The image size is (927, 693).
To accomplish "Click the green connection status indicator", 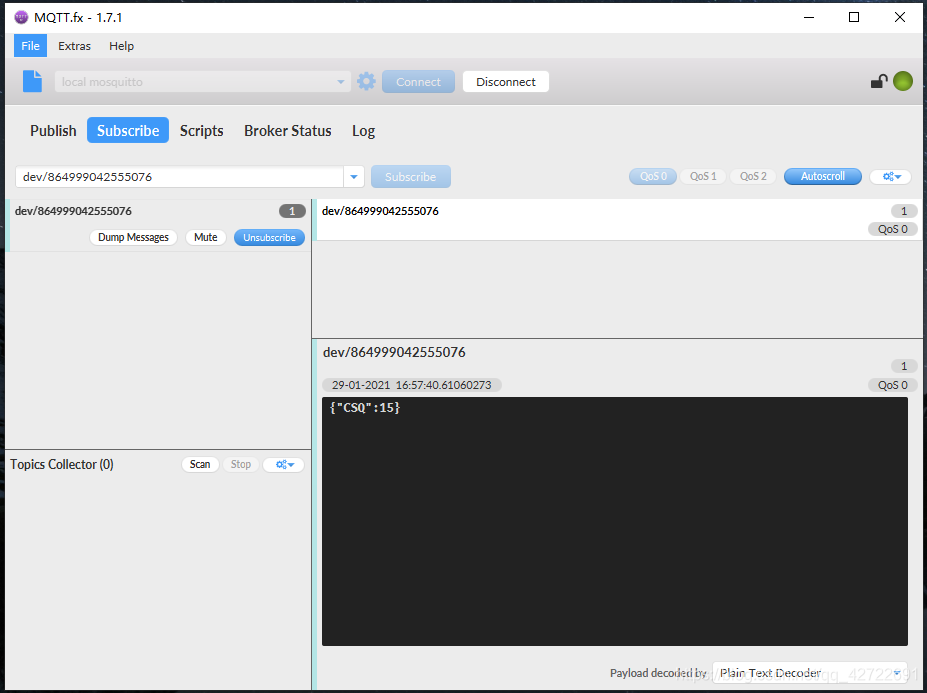I will coord(903,81).
